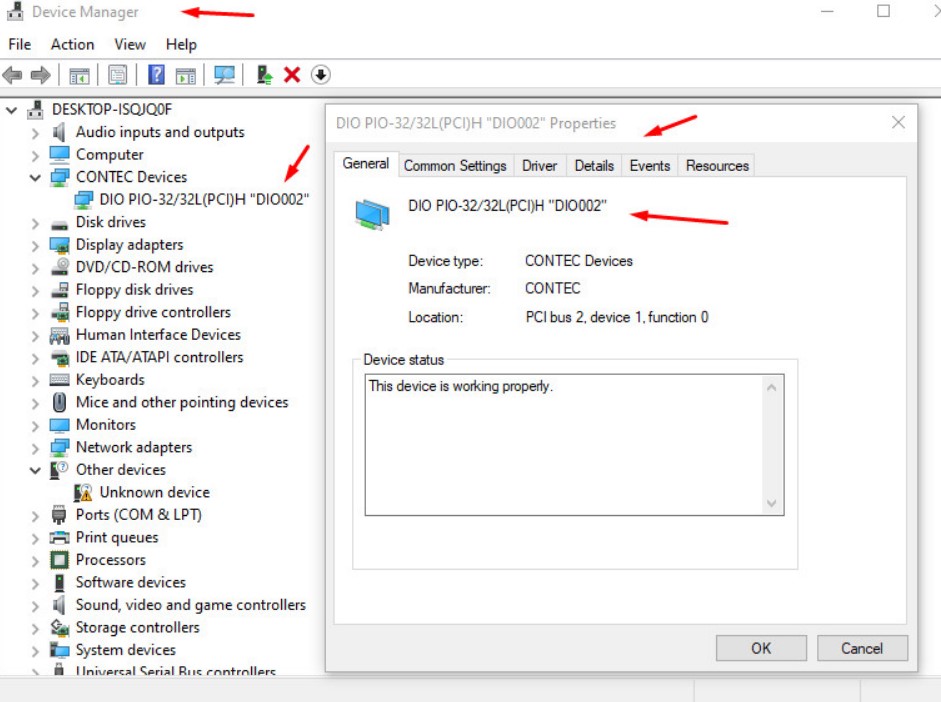Click the Audio inputs and outputs speaker icon
The height and width of the screenshot is (702, 941).
point(59,132)
